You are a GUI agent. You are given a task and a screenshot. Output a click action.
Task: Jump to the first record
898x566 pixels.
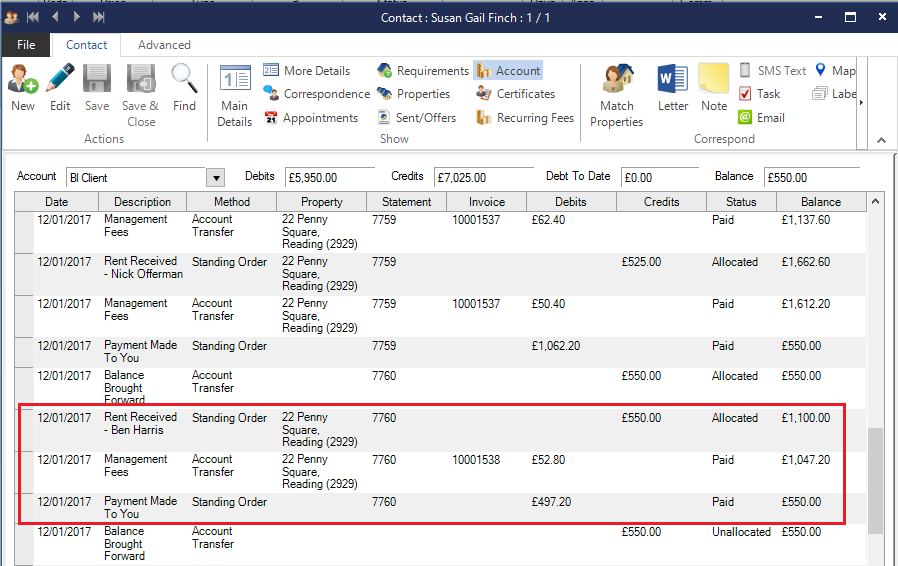point(33,17)
